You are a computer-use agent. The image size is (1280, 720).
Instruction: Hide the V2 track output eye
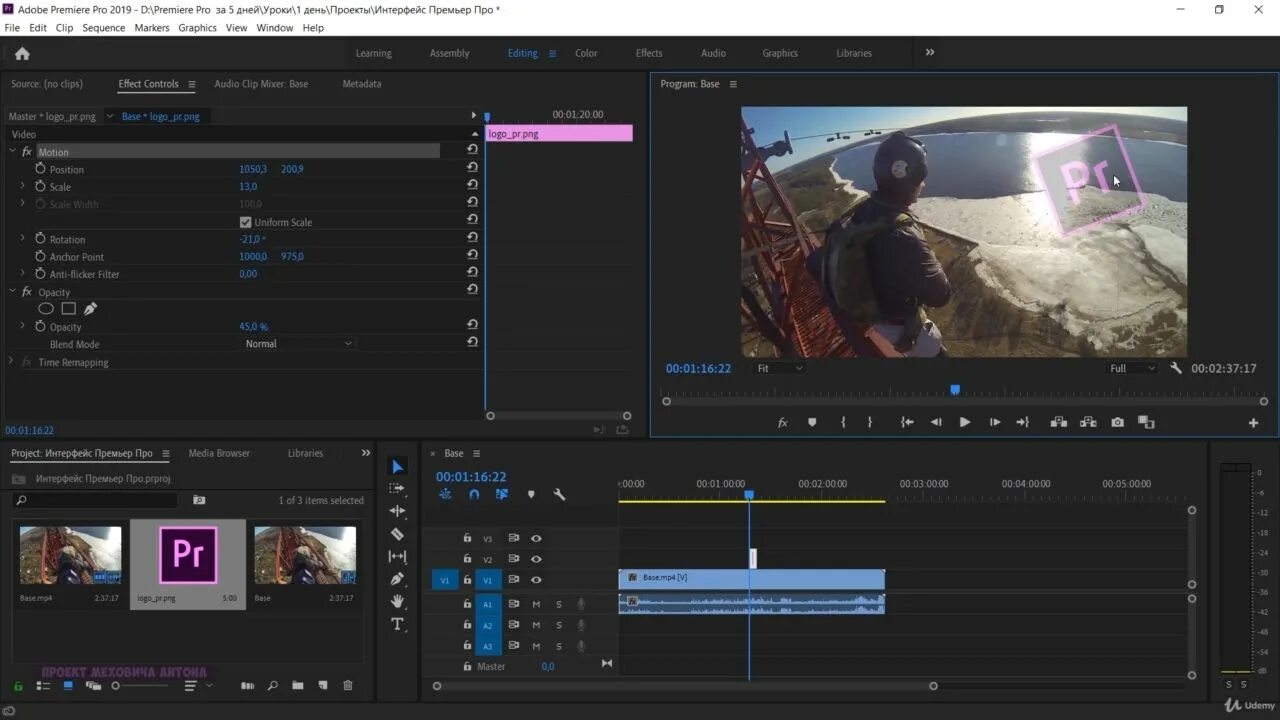536,559
